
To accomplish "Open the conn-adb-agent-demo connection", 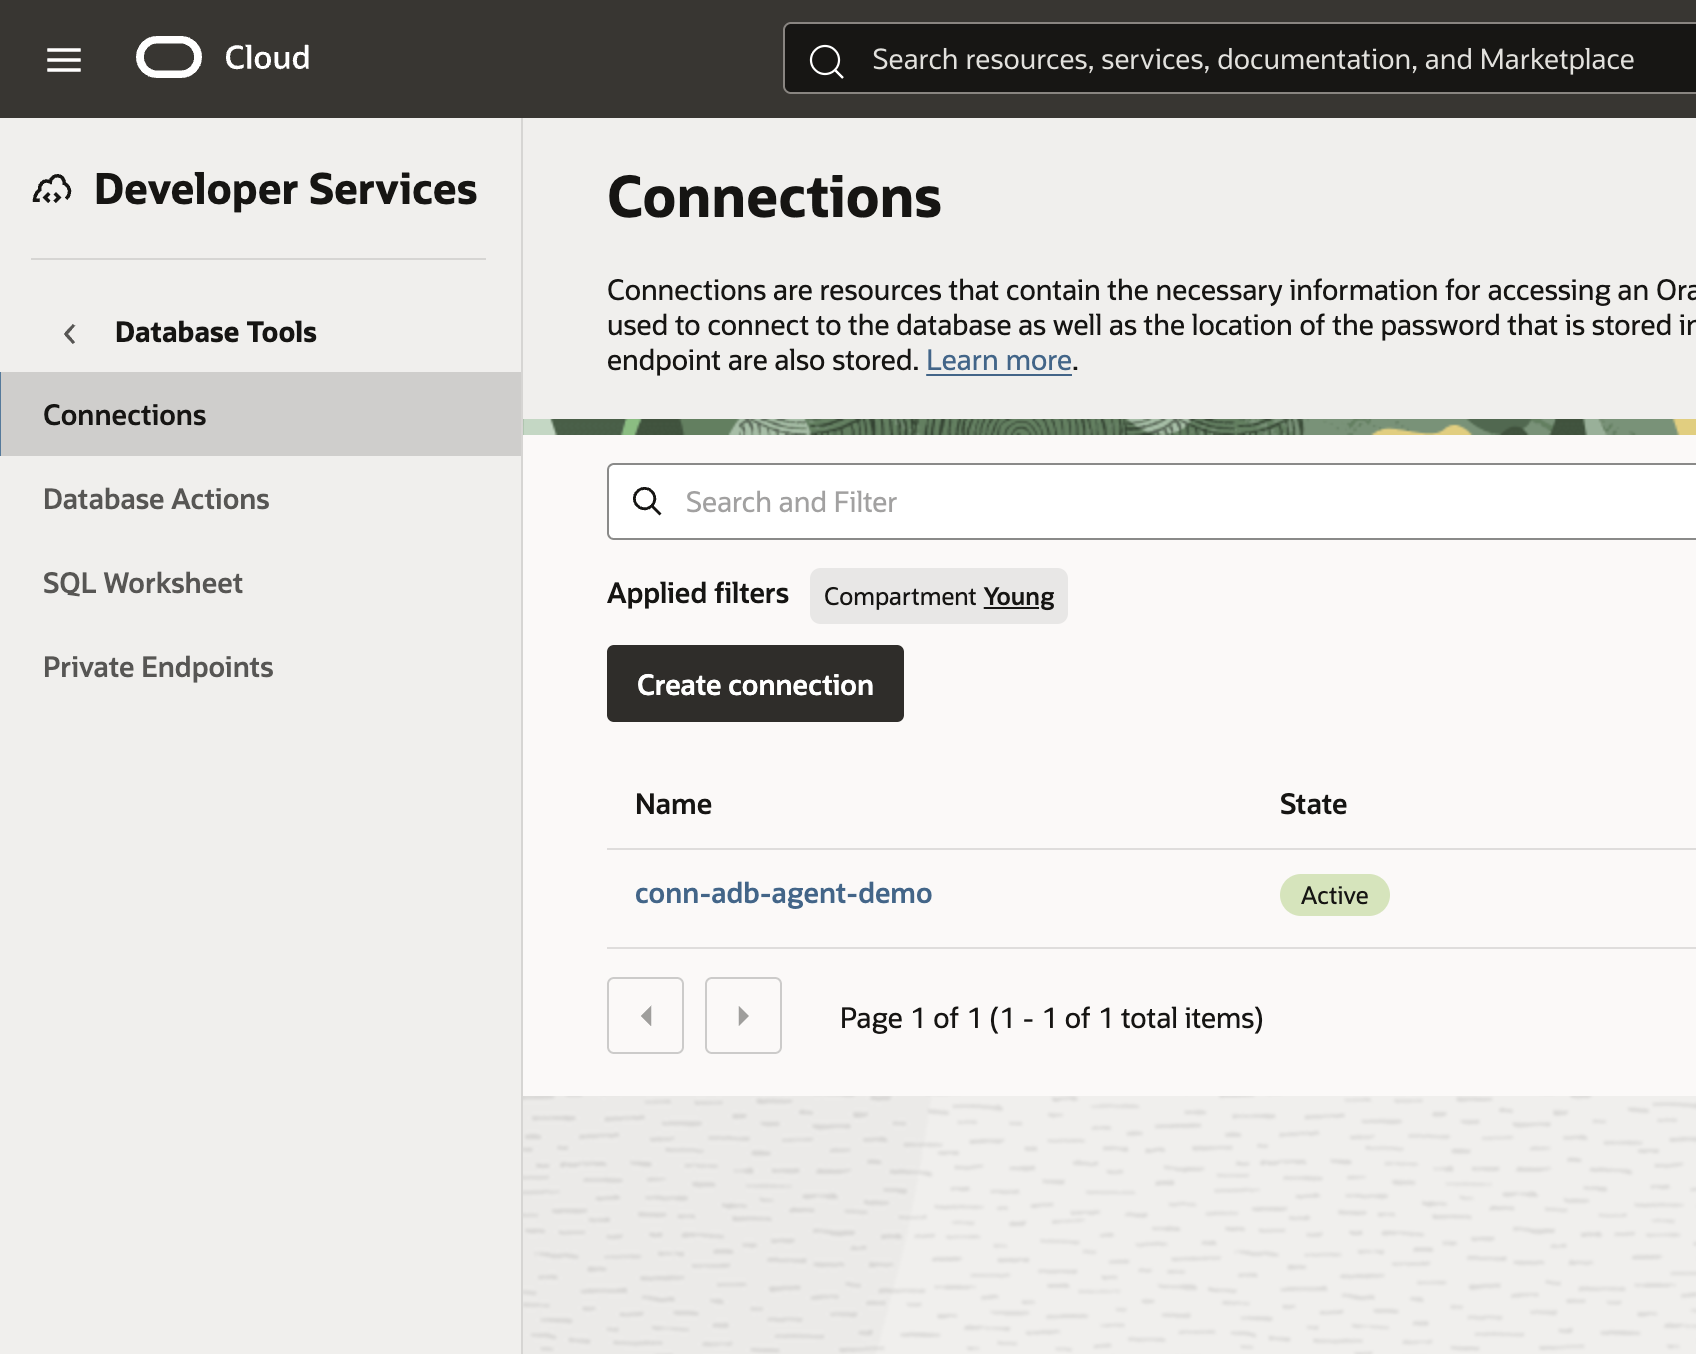I will [x=783, y=893].
